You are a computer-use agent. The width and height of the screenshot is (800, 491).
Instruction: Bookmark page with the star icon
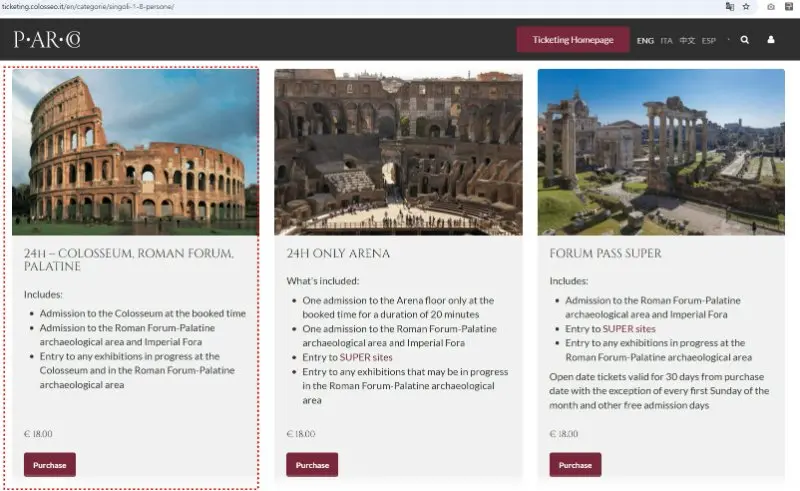[746, 7]
